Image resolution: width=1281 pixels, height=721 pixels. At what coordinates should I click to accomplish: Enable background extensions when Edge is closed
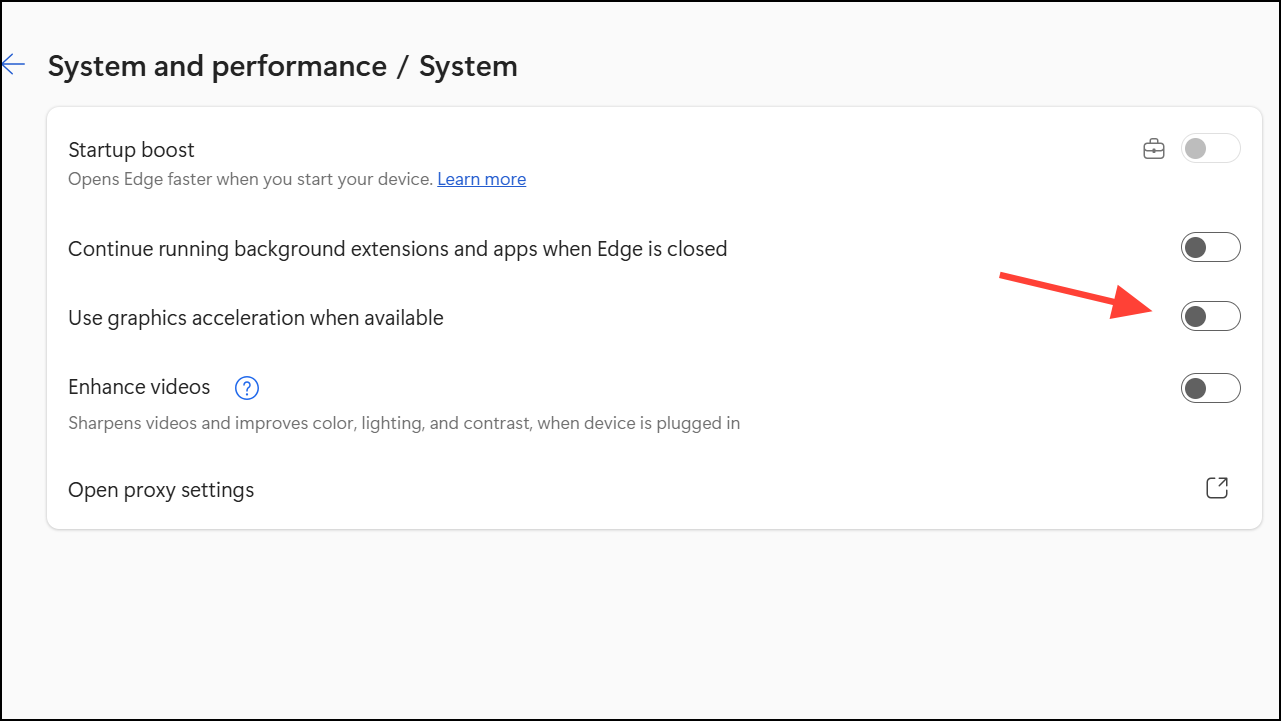coord(1210,248)
